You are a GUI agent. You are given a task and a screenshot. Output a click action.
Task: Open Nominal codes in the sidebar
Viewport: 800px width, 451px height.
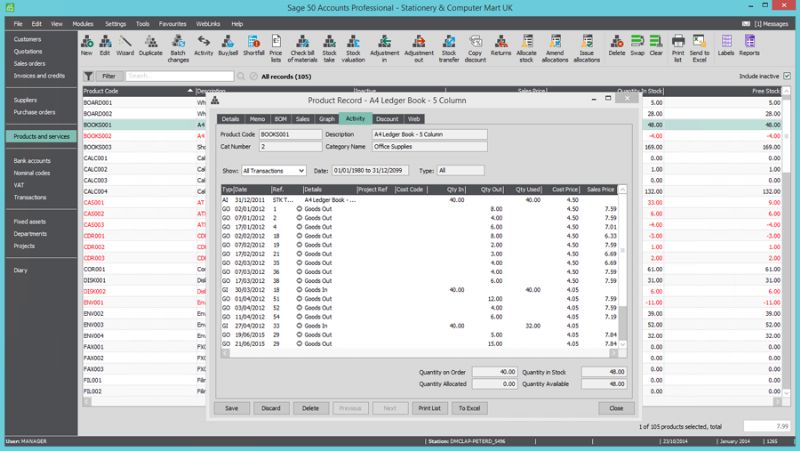click(x=32, y=173)
